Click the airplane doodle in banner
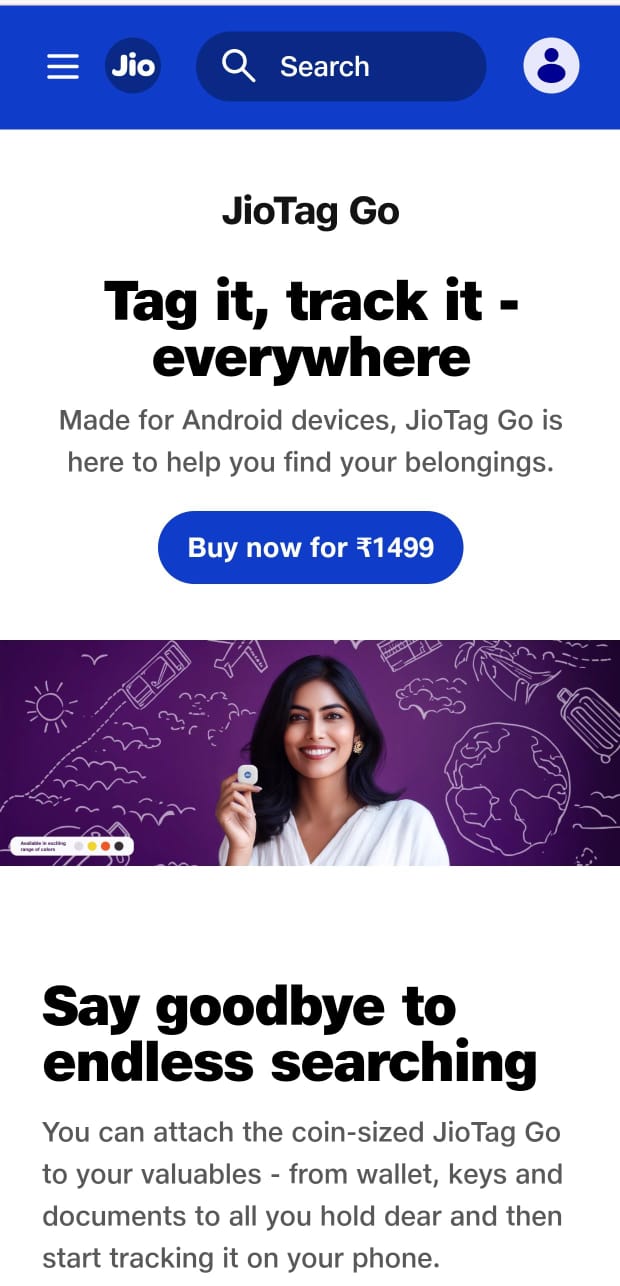This screenshot has width=620, height=1286. click(x=242, y=657)
